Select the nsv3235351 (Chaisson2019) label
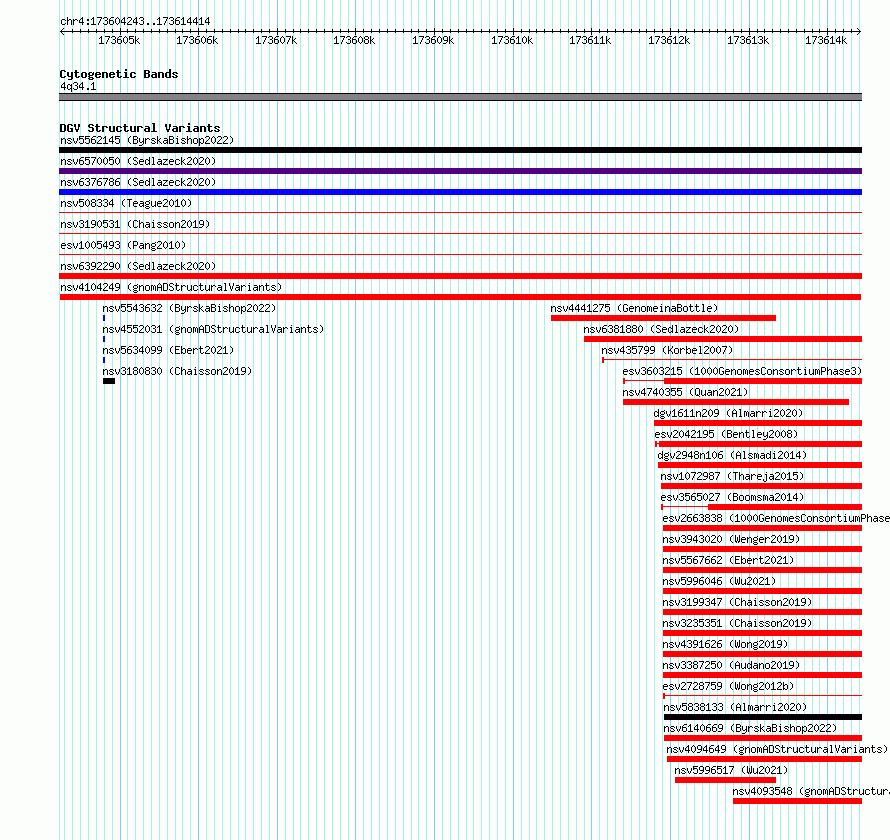 point(737,623)
